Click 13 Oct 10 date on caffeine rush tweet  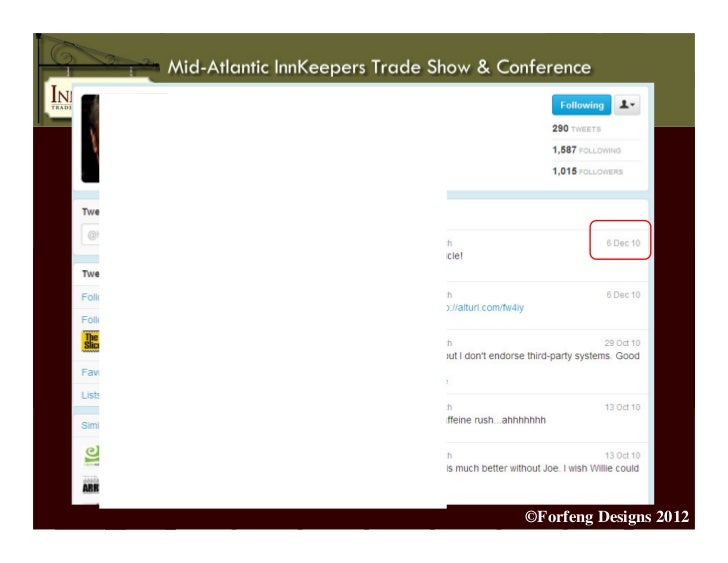click(622, 407)
